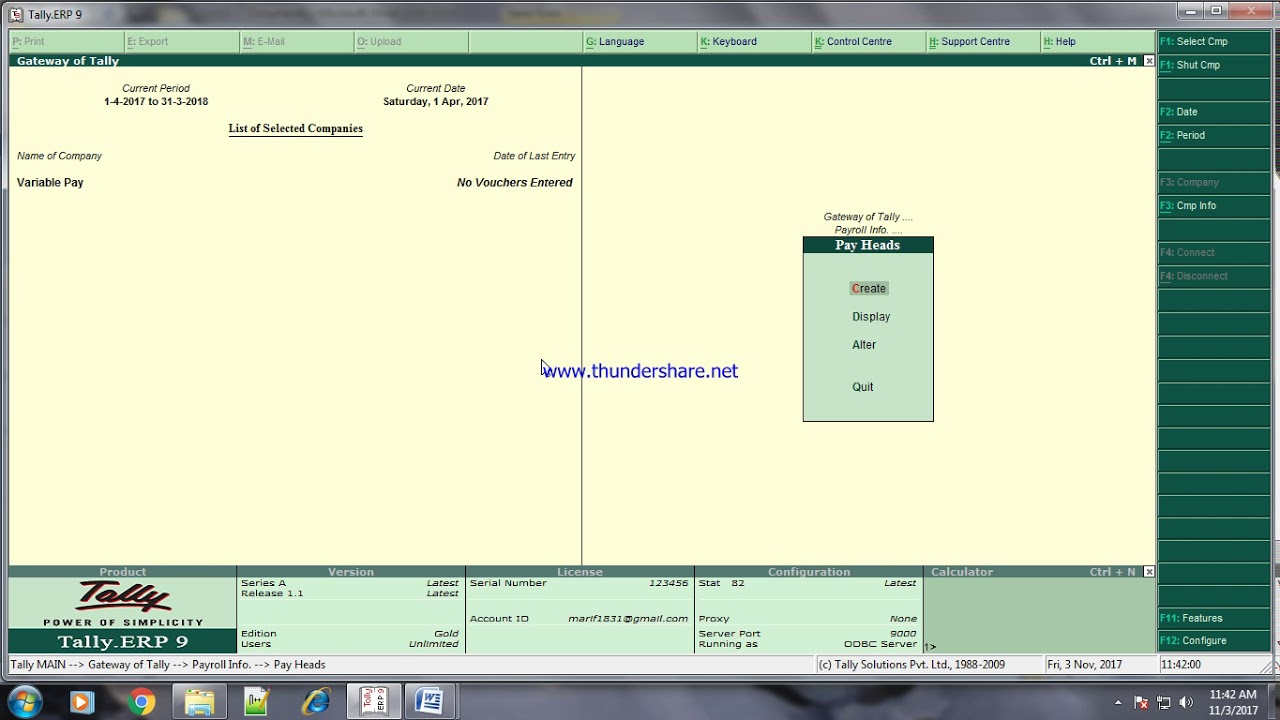Click the Fri, 3 Nov, 2017 status date
This screenshot has width=1280, height=720.
1084,665
